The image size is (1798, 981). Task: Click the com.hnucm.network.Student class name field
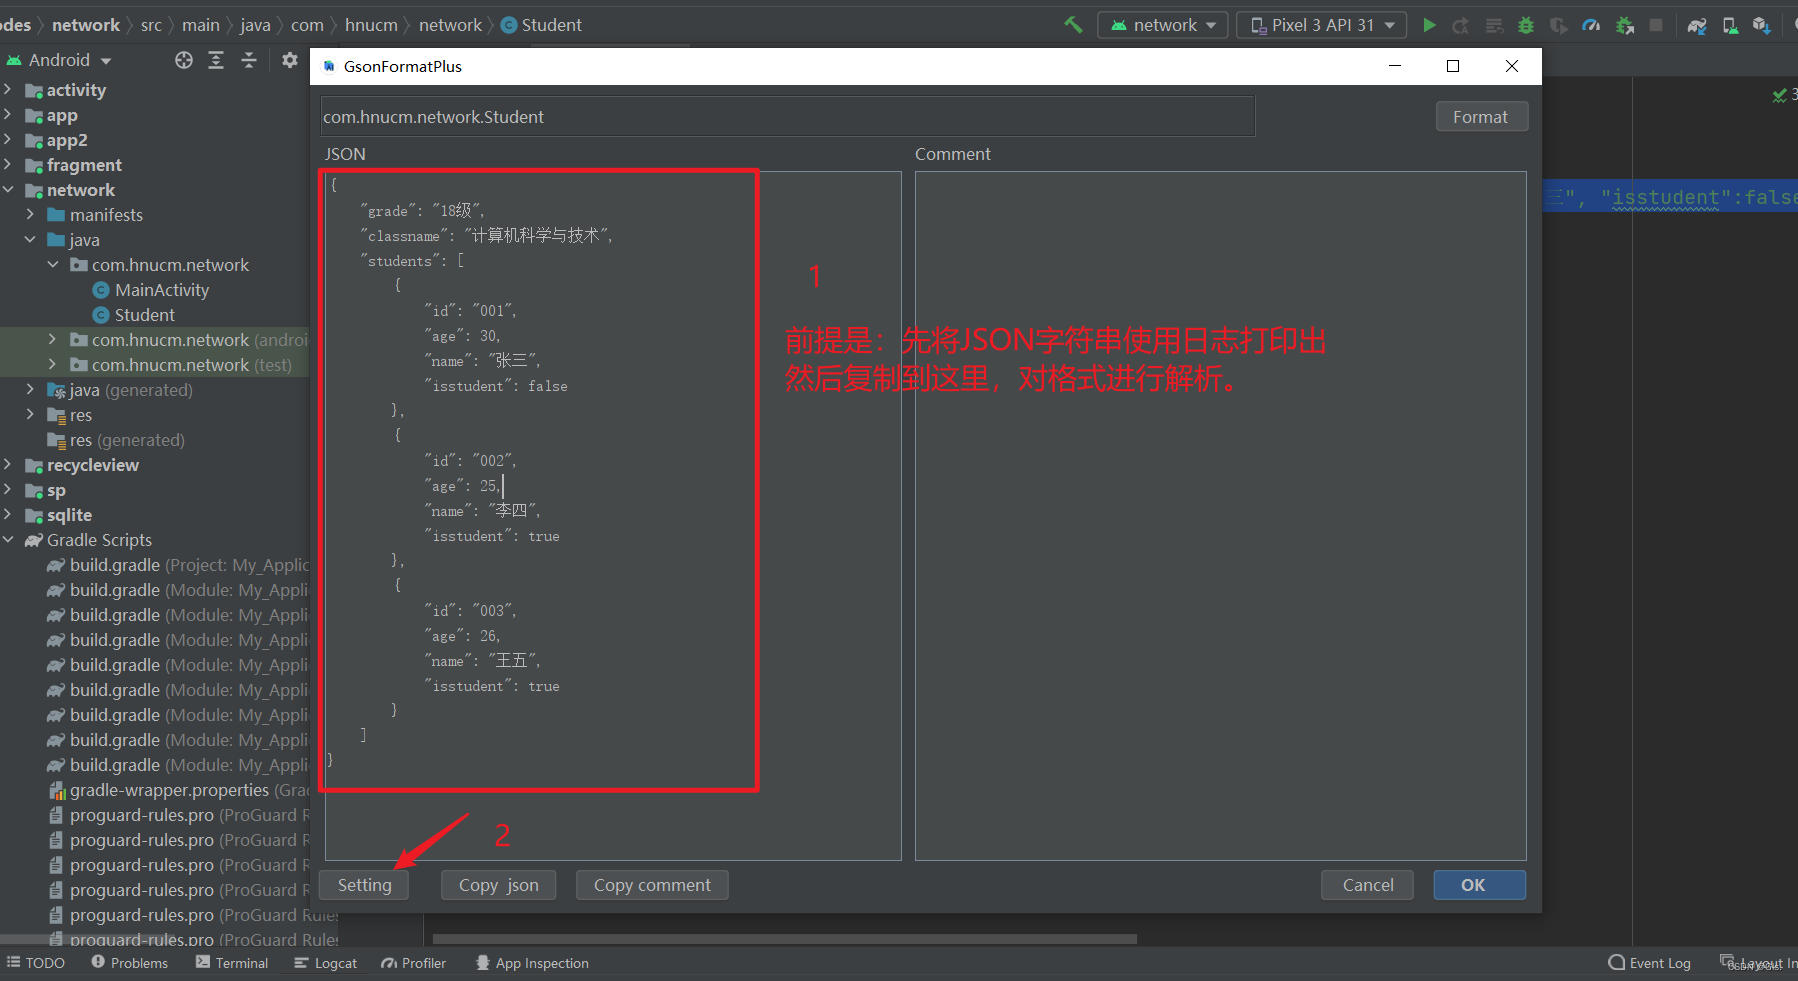pos(786,116)
